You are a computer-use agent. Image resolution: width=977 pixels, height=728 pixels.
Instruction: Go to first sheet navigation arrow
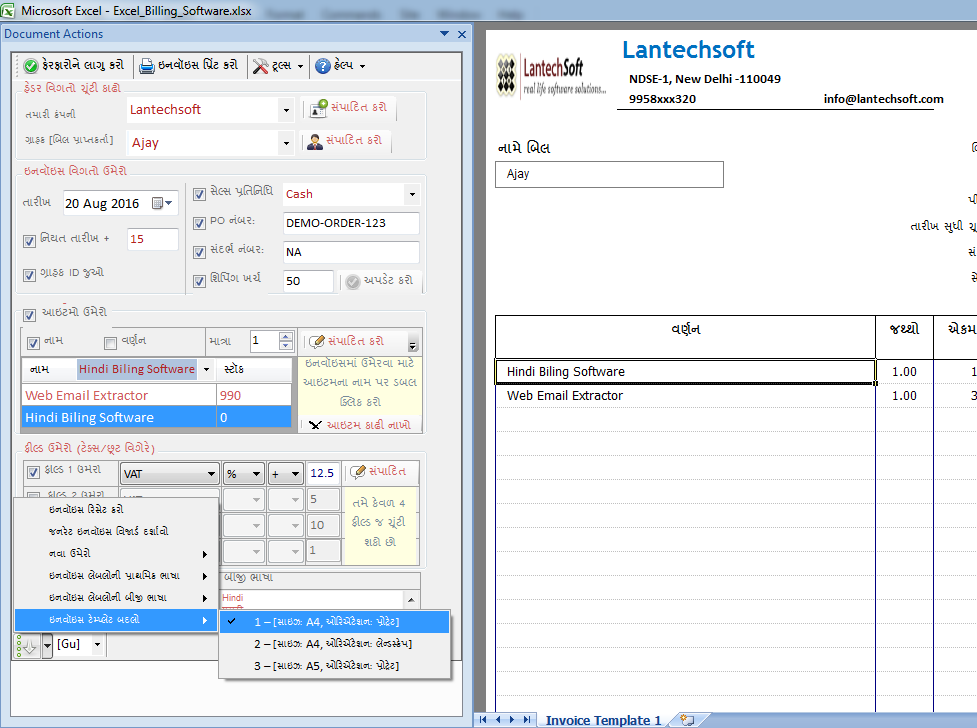tap(483, 720)
